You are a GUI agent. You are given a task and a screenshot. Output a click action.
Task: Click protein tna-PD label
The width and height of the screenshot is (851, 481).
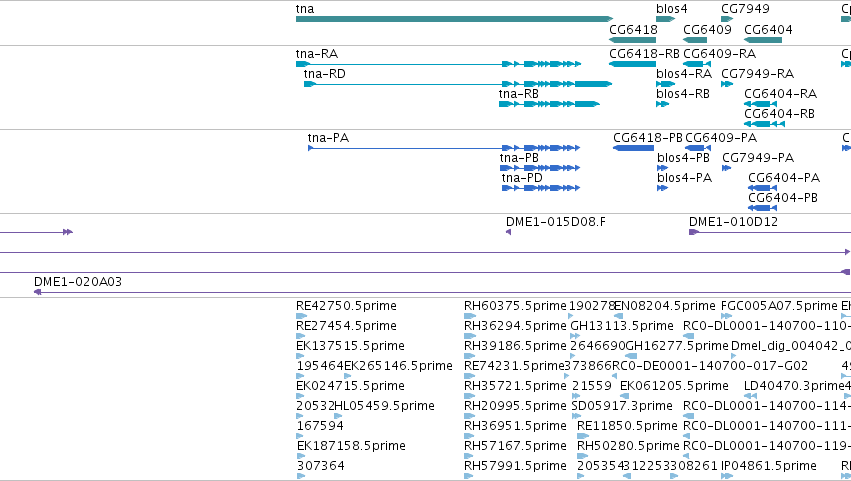pyautogui.click(x=522, y=178)
